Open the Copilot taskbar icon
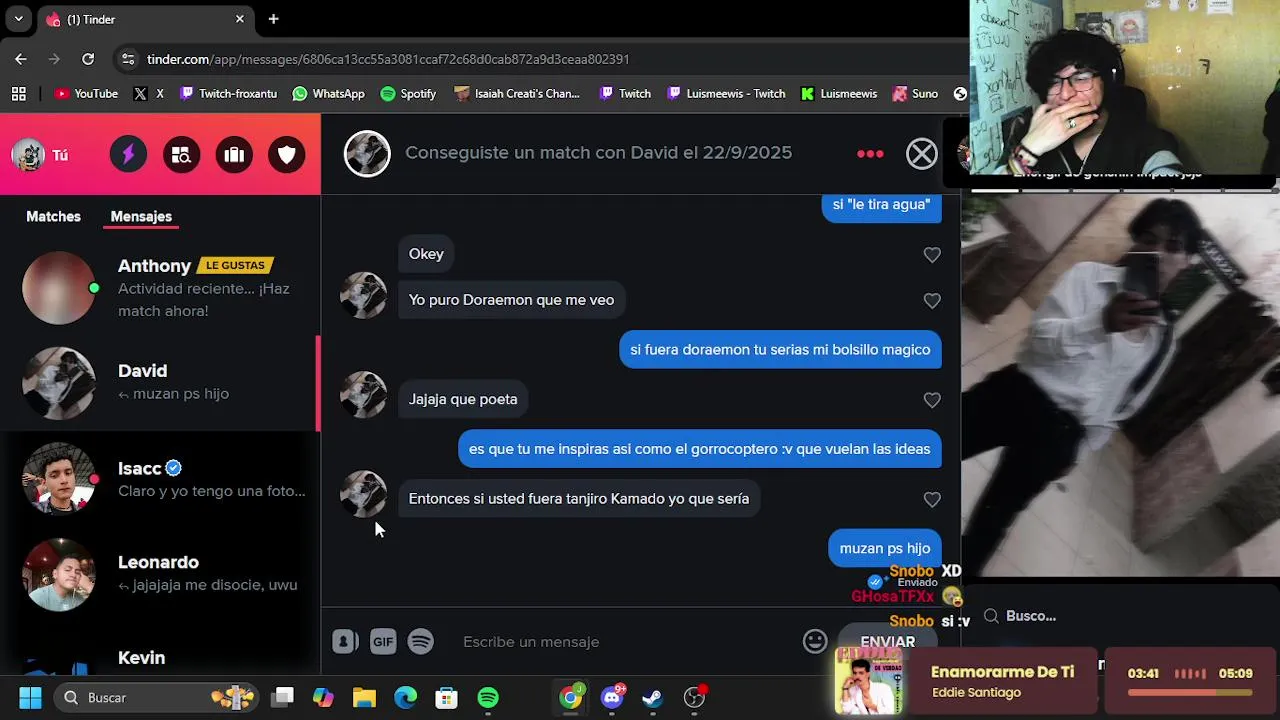Image resolution: width=1280 pixels, height=720 pixels. (x=323, y=698)
